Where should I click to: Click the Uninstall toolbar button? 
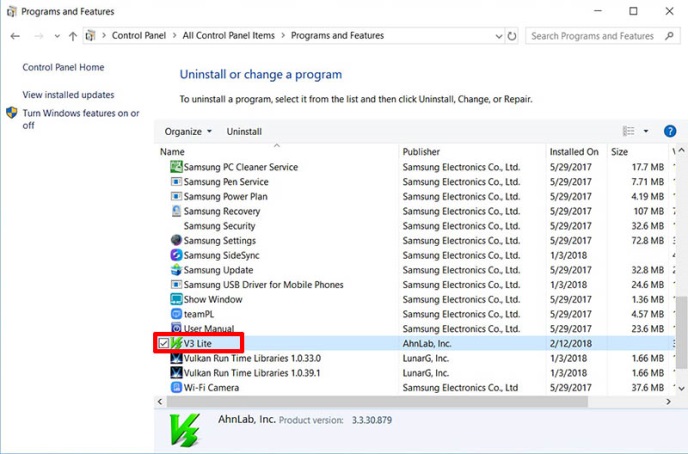[x=244, y=132]
